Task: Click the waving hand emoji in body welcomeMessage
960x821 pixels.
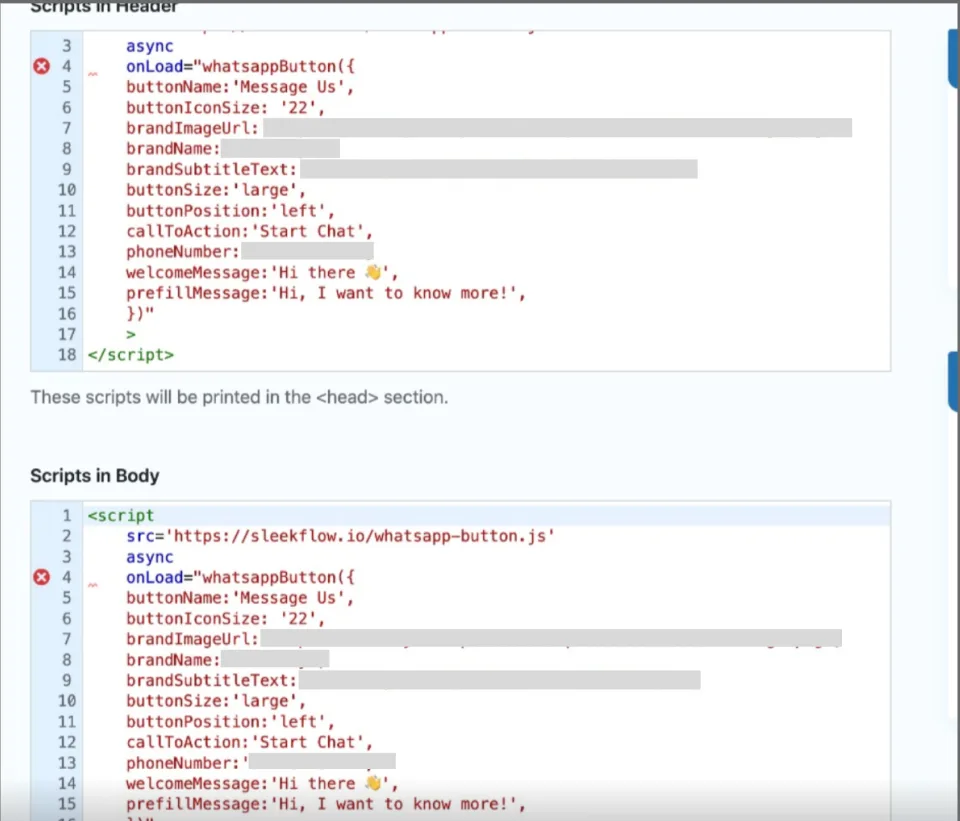Action: click(374, 783)
